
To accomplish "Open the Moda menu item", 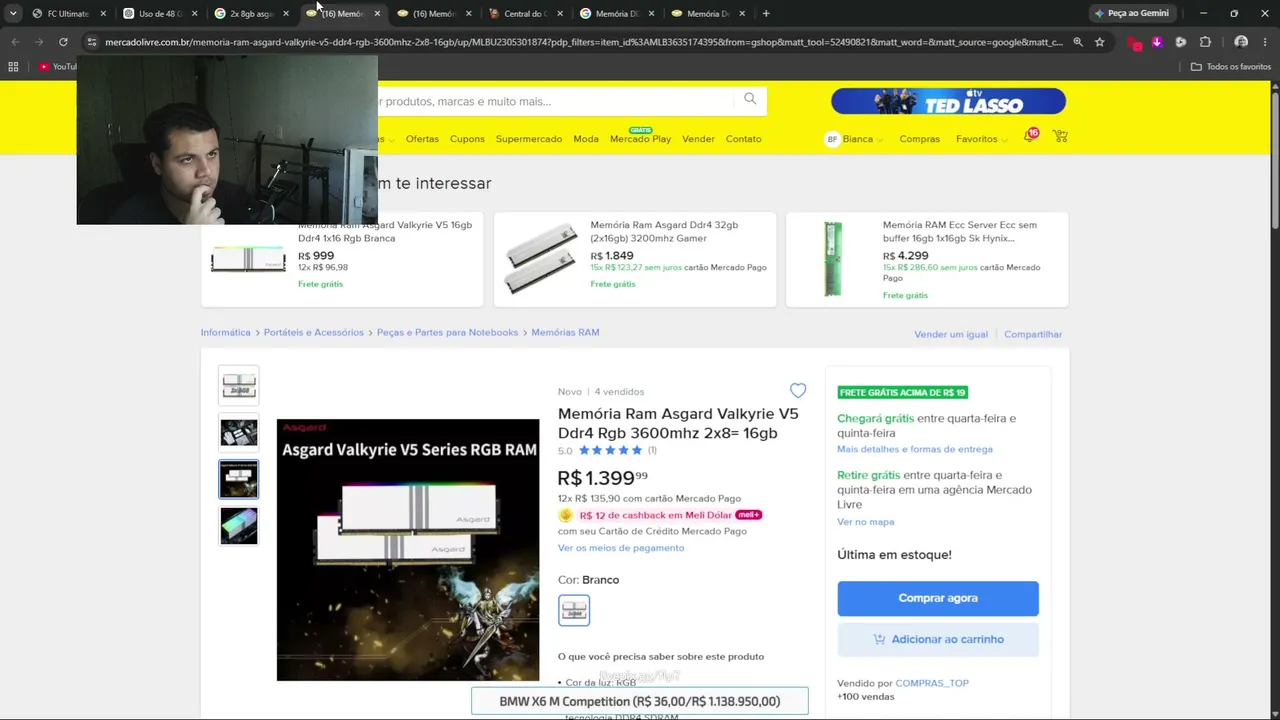I will tap(586, 139).
